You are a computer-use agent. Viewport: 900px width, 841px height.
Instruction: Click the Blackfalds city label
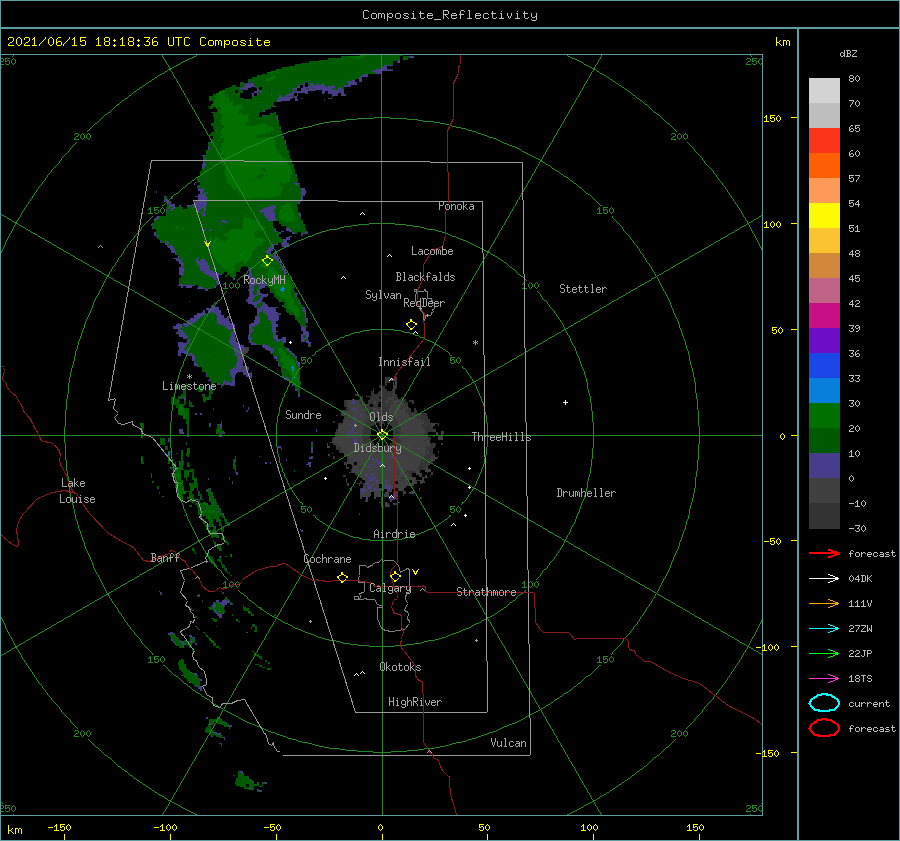point(425,277)
